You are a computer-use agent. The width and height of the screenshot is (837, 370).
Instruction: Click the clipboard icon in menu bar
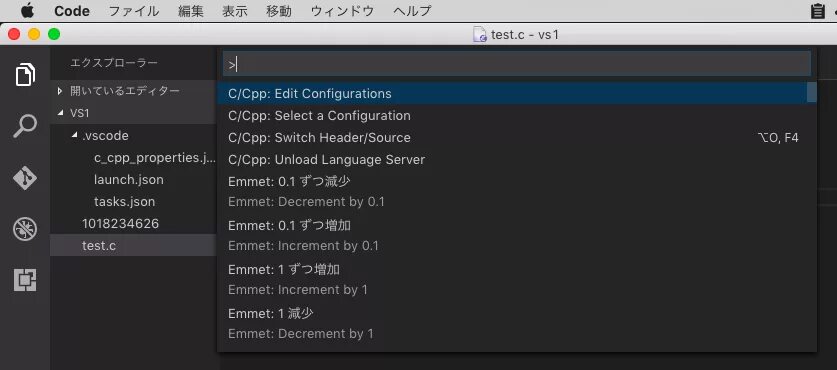(817, 11)
